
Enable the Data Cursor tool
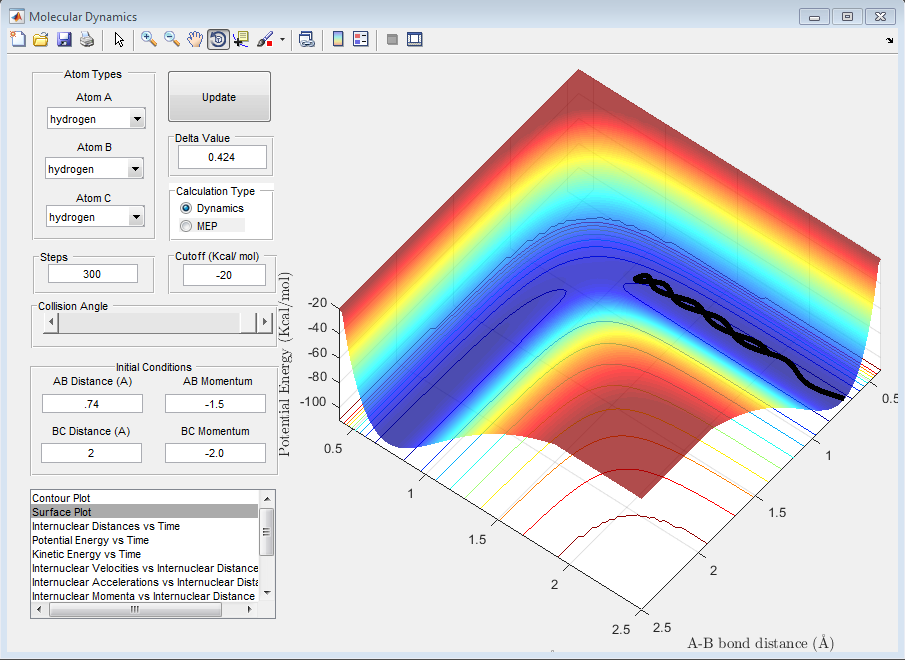click(x=241, y=39)
